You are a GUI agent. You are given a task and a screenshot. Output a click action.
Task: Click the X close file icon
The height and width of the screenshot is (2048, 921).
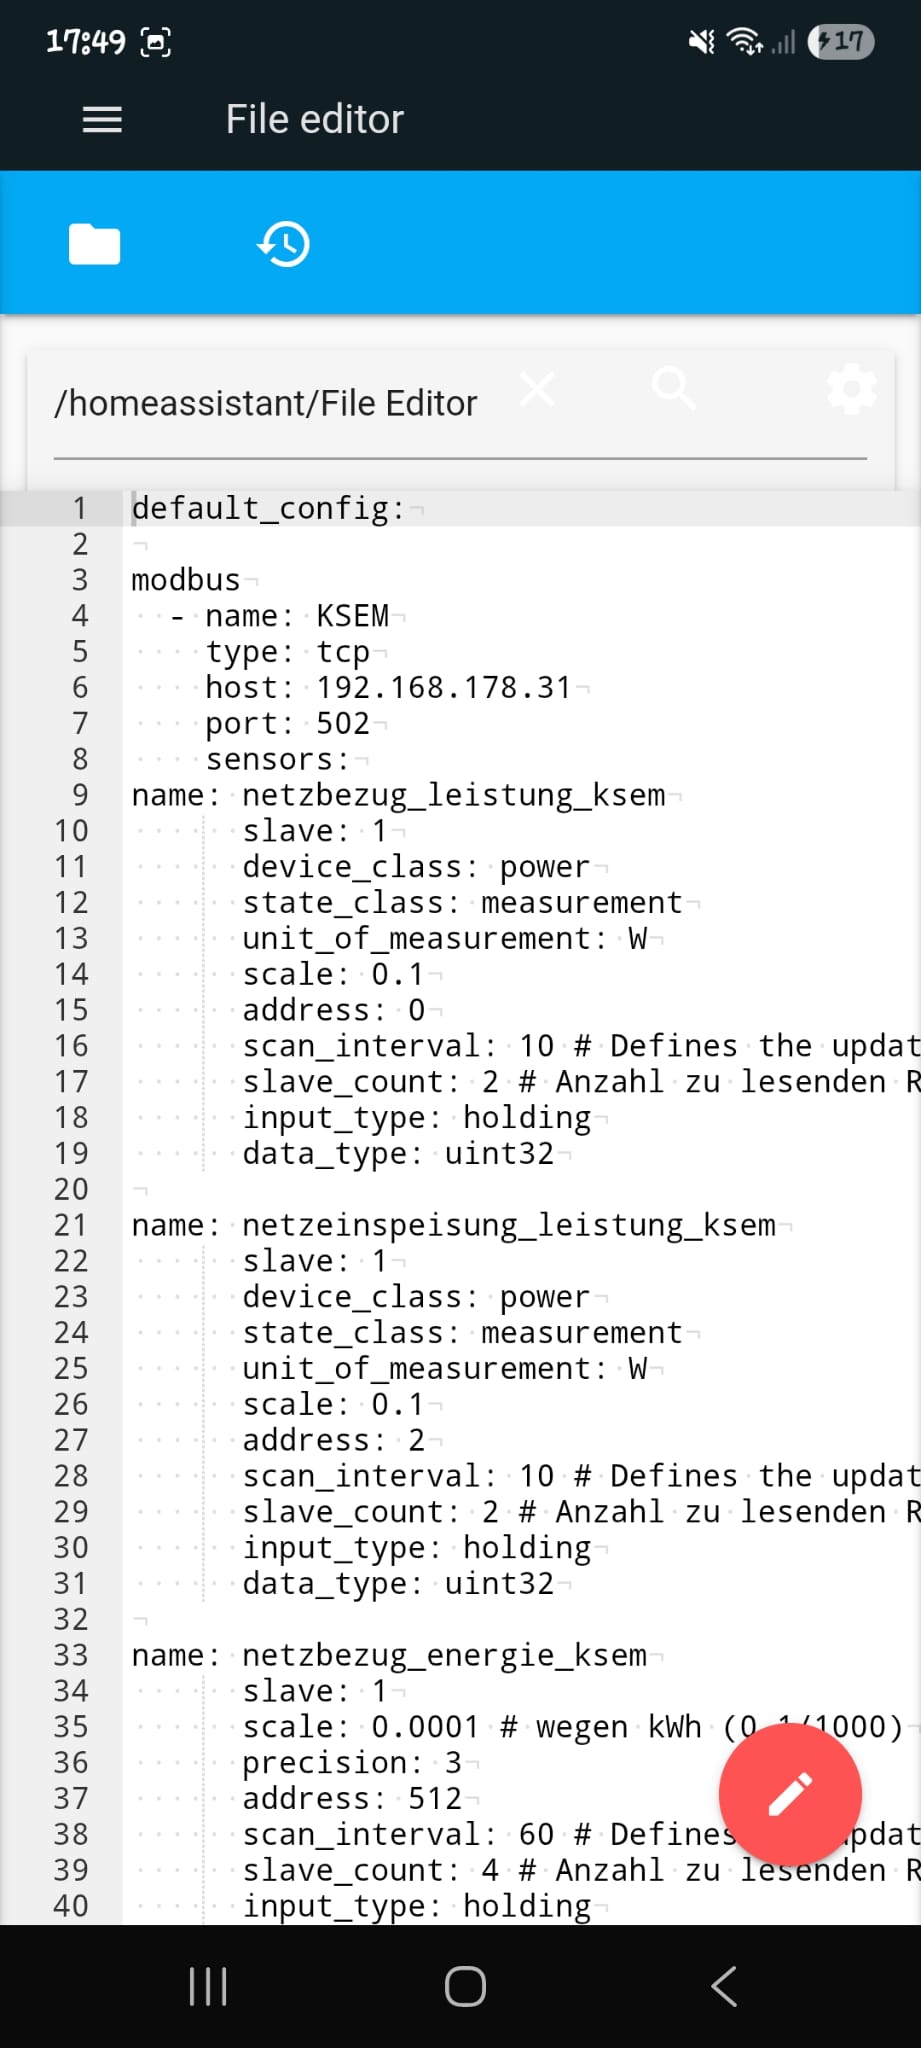[537, 389]
